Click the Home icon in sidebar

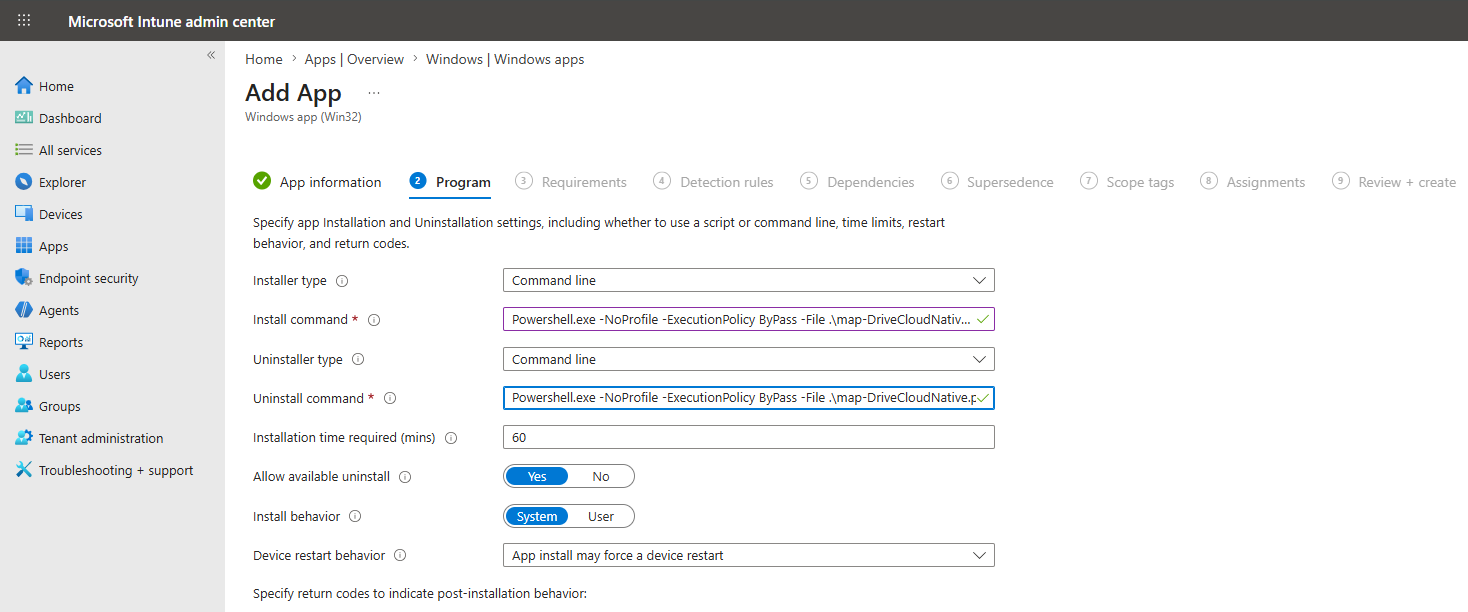point(24,86)
